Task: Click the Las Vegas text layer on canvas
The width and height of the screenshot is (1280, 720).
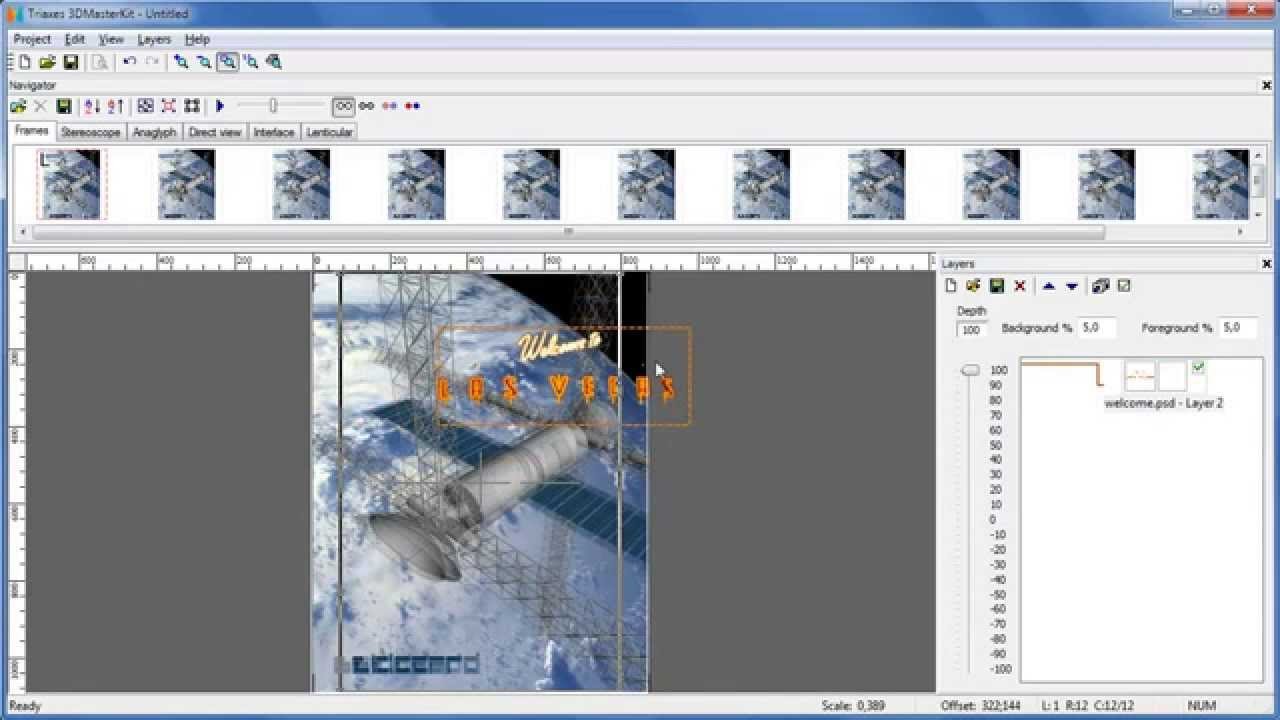Action: (x=564, y=376)
